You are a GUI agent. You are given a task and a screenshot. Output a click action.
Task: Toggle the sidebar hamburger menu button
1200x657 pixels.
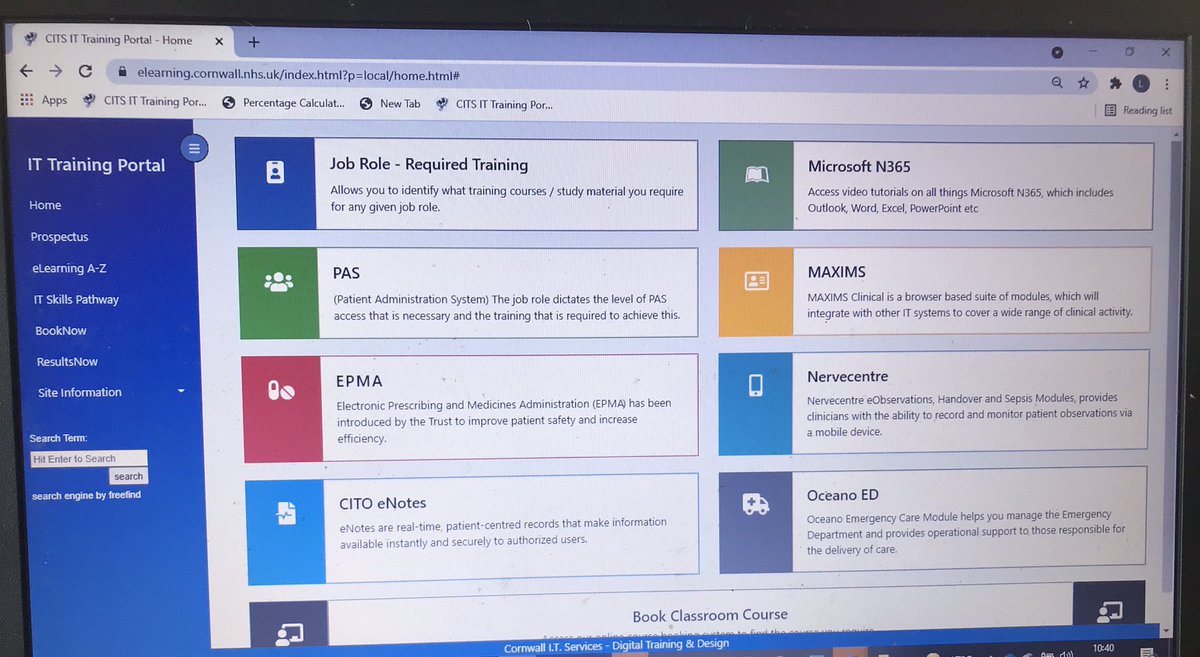click(194, 148)
